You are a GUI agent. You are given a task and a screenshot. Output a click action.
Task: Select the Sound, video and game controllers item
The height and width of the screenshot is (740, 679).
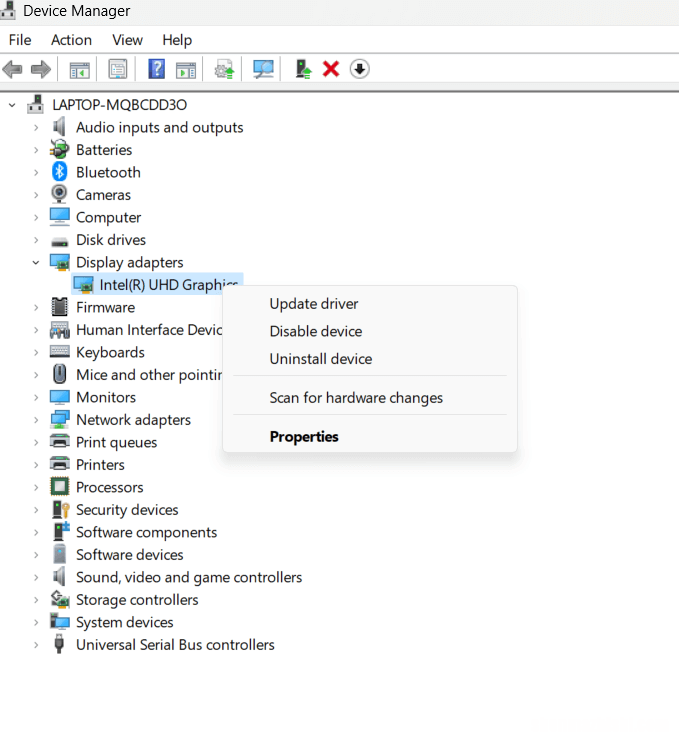point(188,577)
